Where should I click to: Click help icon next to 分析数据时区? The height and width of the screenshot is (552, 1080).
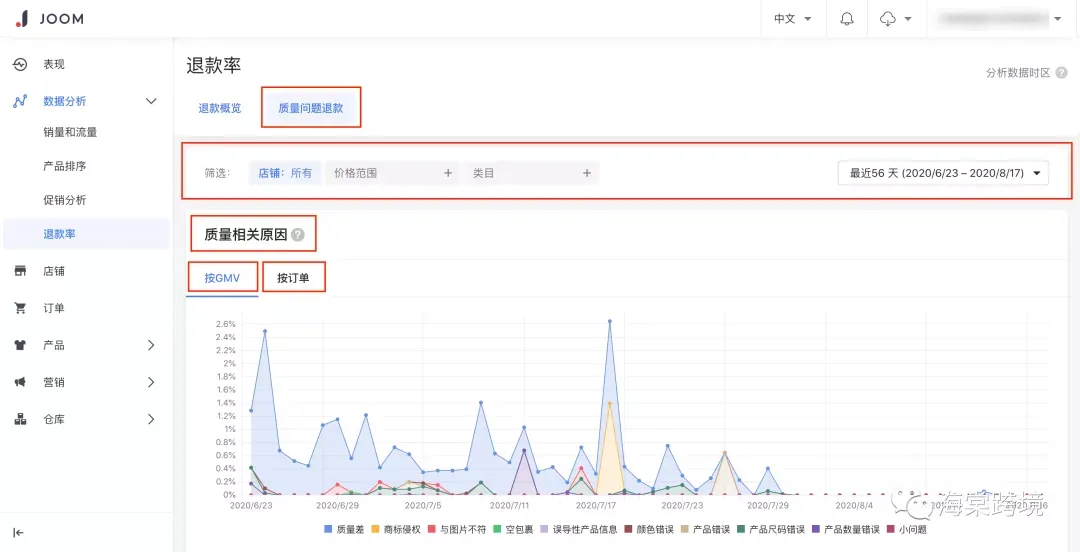pyautogui.click(x=1061, y=73)
